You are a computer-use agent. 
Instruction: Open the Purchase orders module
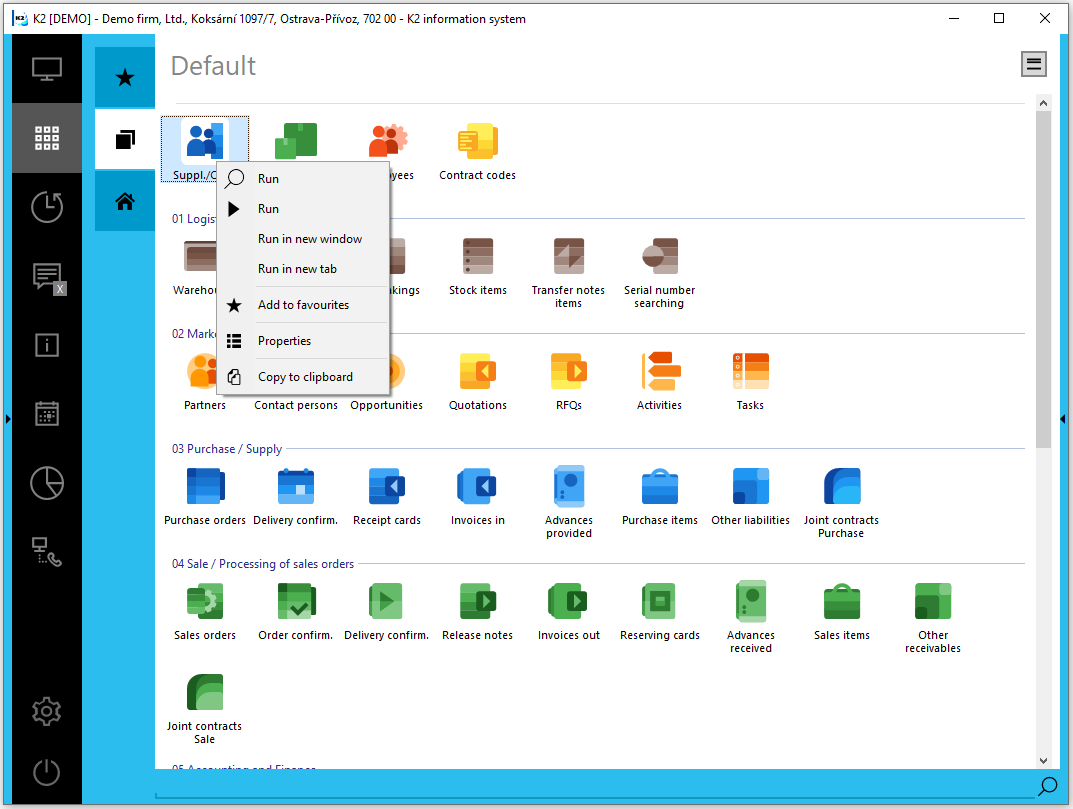(205, 496)
